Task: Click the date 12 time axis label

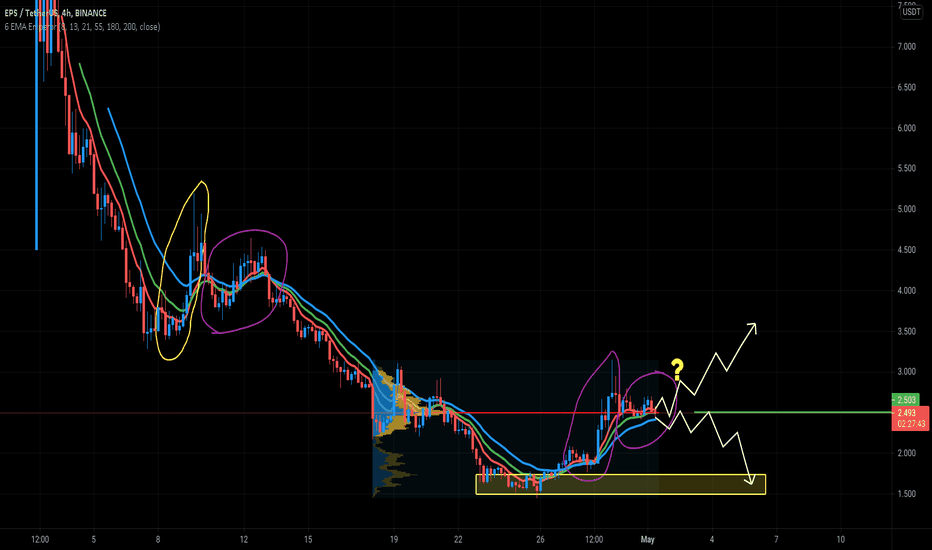Action: coord(244,539)
